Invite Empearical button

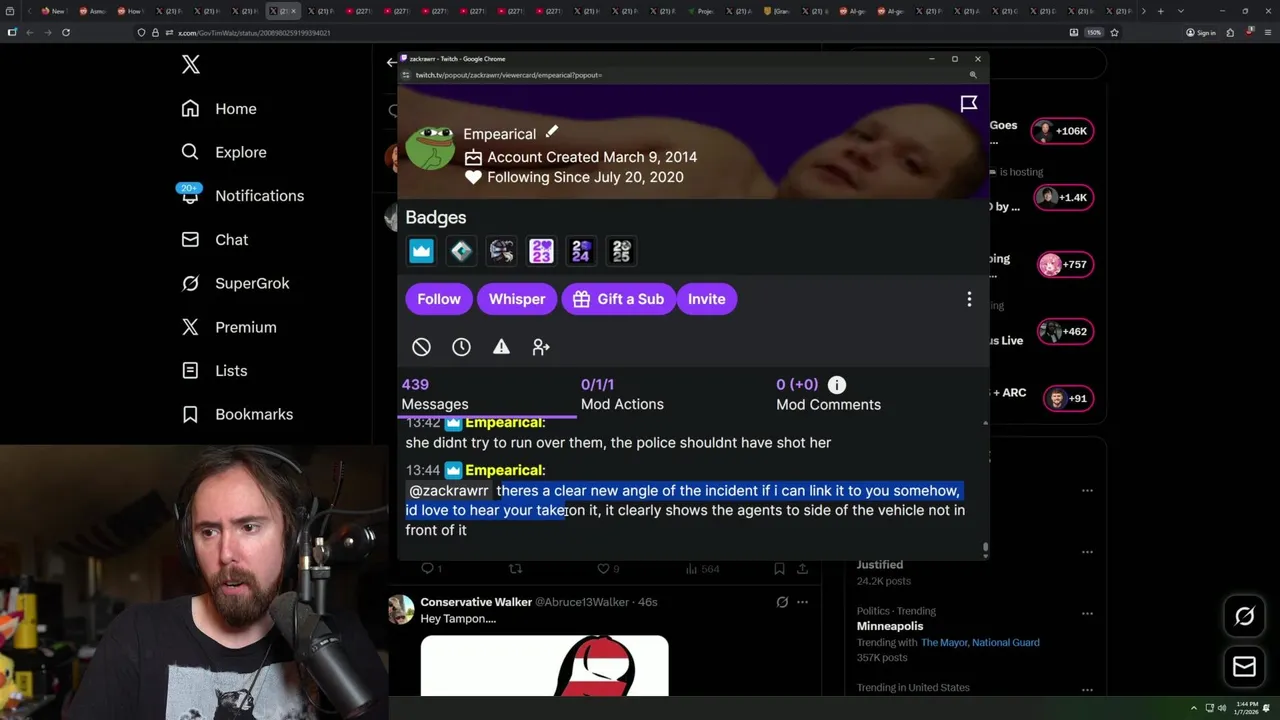pos(707,299)
